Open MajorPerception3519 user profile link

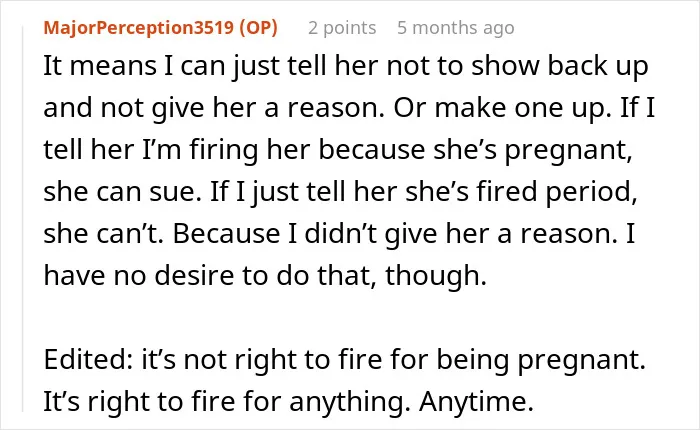[138, 28]
